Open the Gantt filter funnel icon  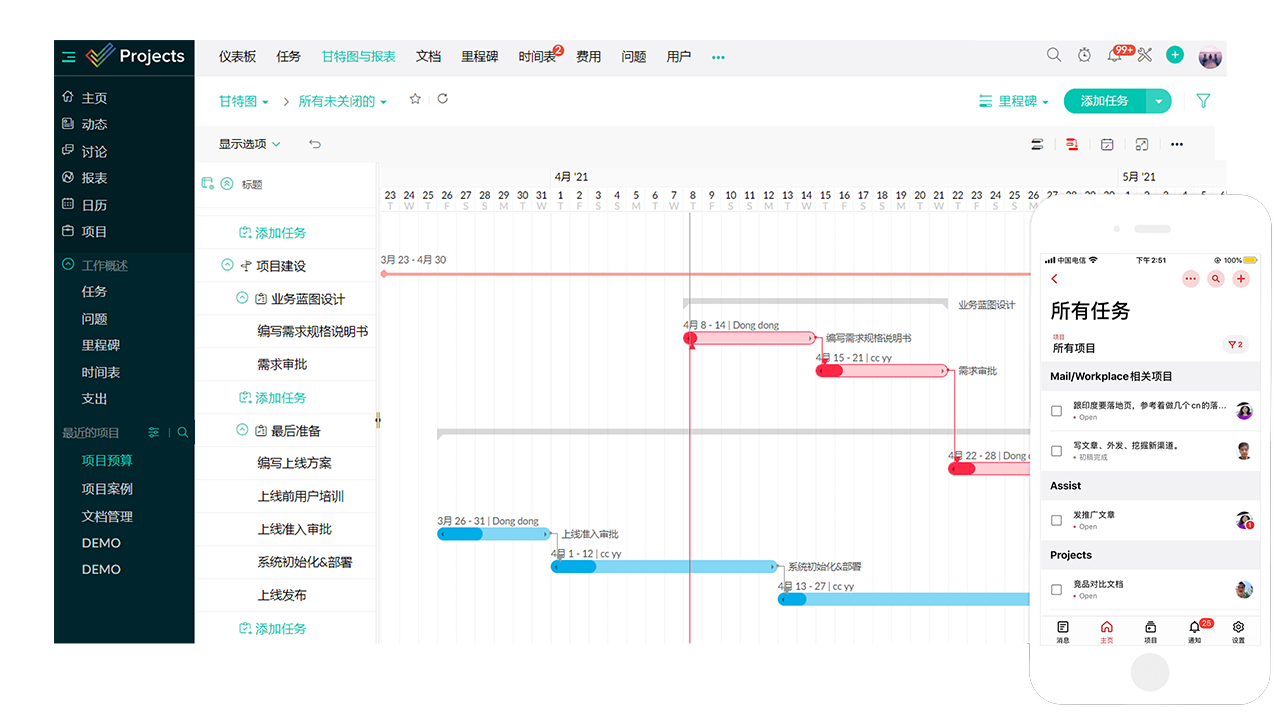click(x=1203, y=101)
